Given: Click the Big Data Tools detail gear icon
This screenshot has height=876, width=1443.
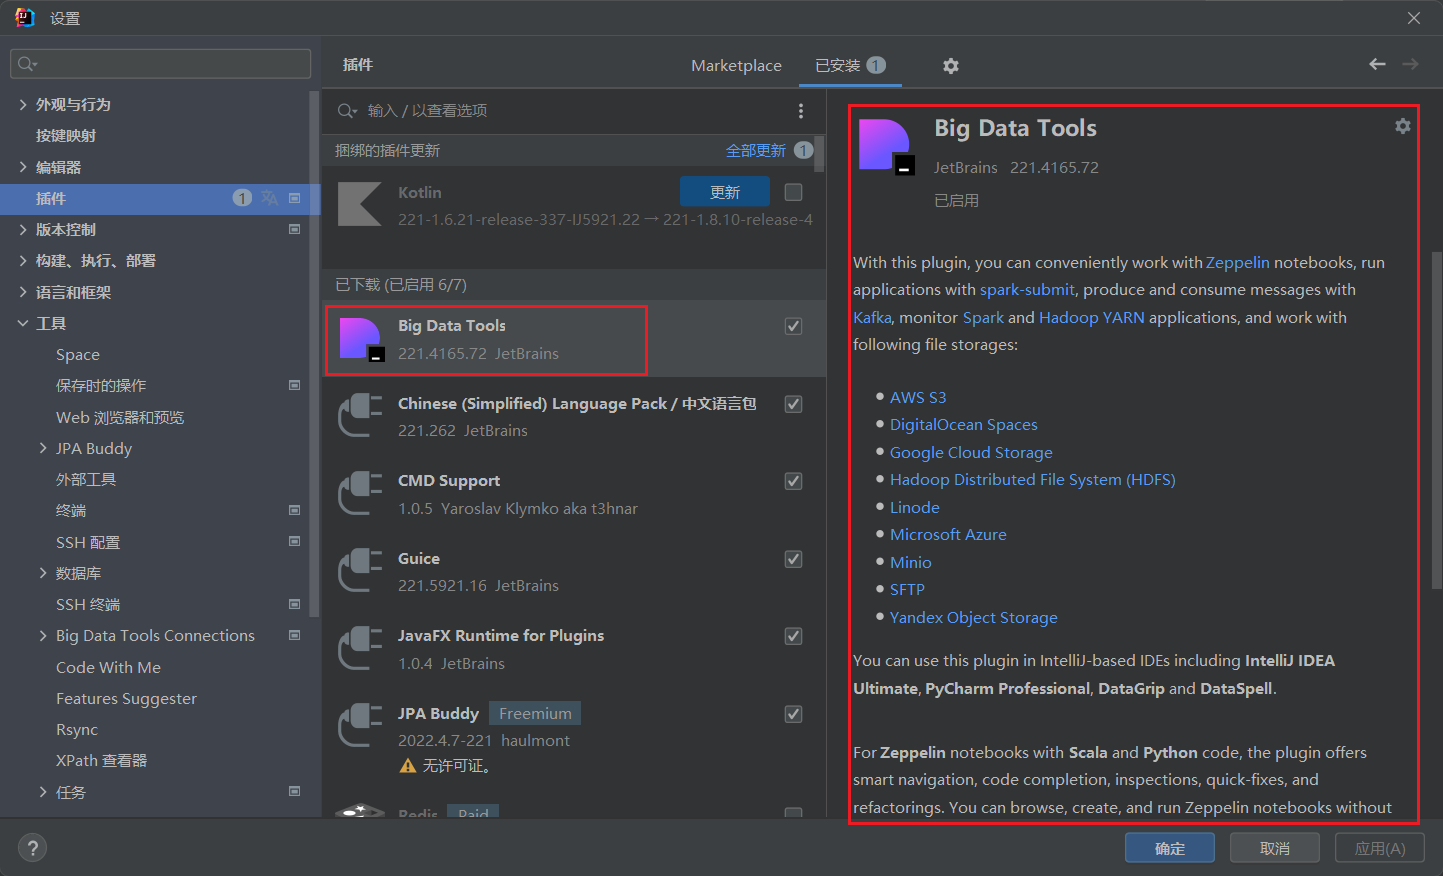Looking at the screenshot, I should pyautogui.click(x=1402, y=126).
